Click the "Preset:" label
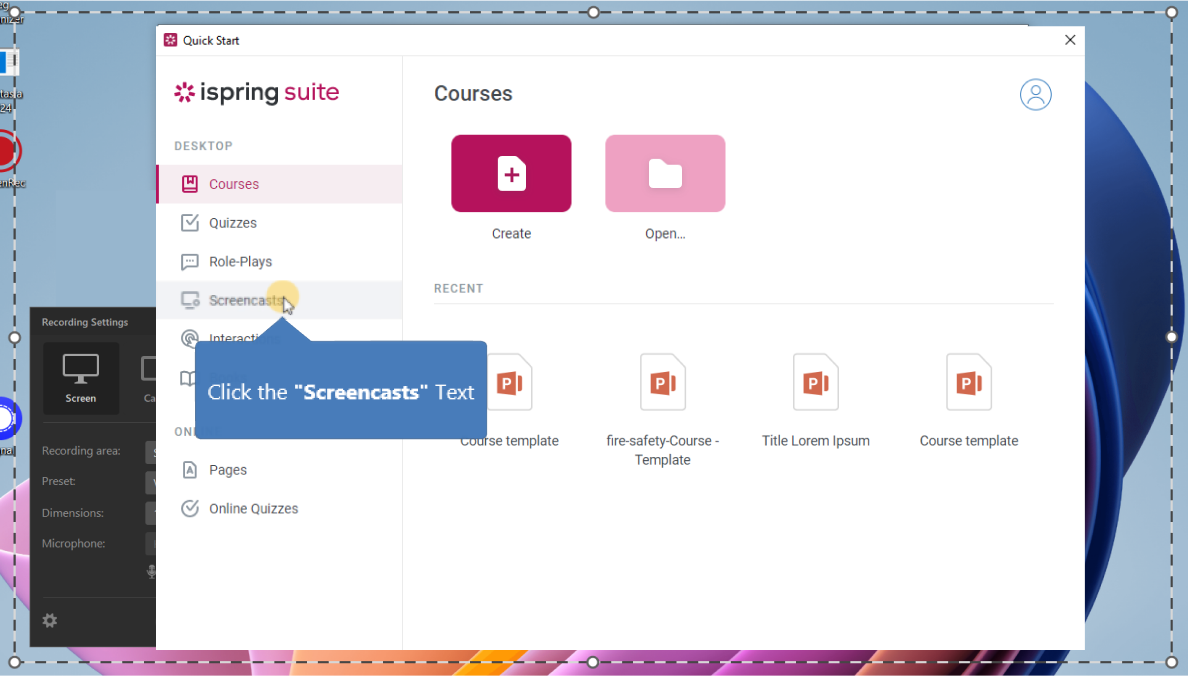 [x=58, y=481]
